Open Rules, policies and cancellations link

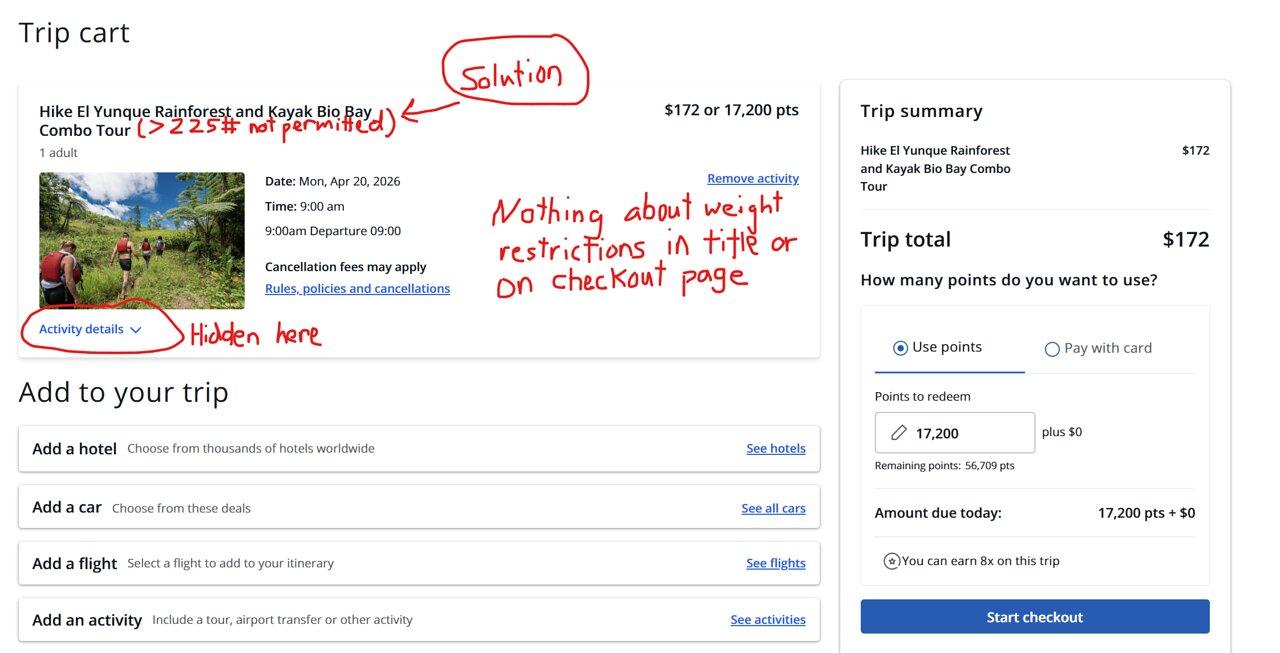(357, 289)
